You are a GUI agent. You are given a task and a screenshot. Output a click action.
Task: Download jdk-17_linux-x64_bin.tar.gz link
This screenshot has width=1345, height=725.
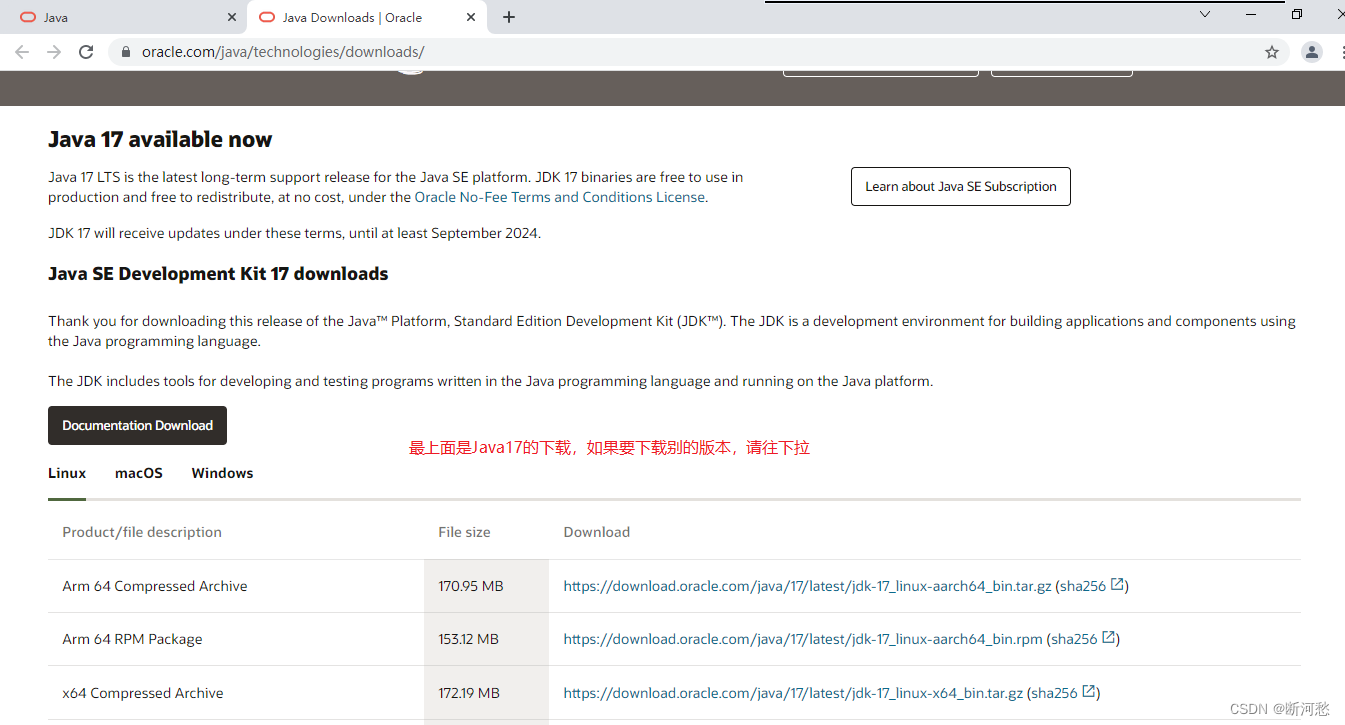click(793, 693)
